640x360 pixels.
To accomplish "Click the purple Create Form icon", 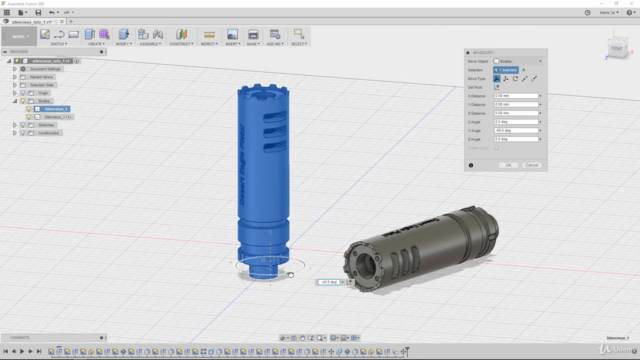I will pyautogui.click(x=104, y=35).
